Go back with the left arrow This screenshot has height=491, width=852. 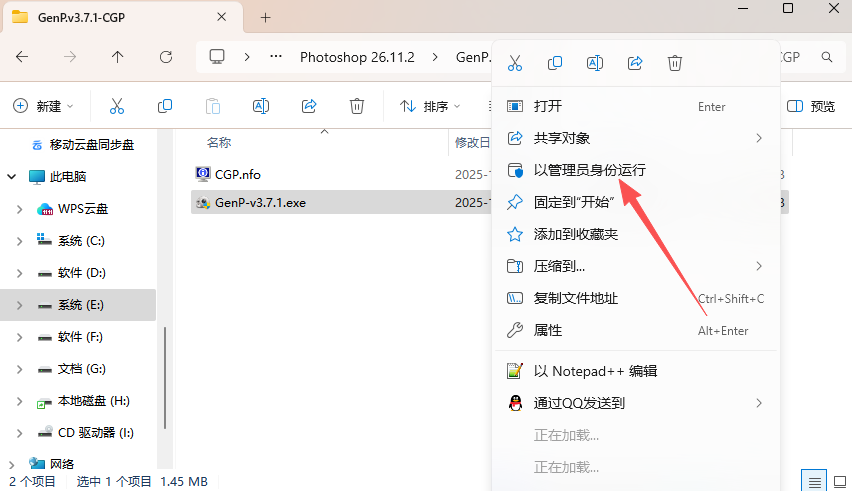coord(22,57)
